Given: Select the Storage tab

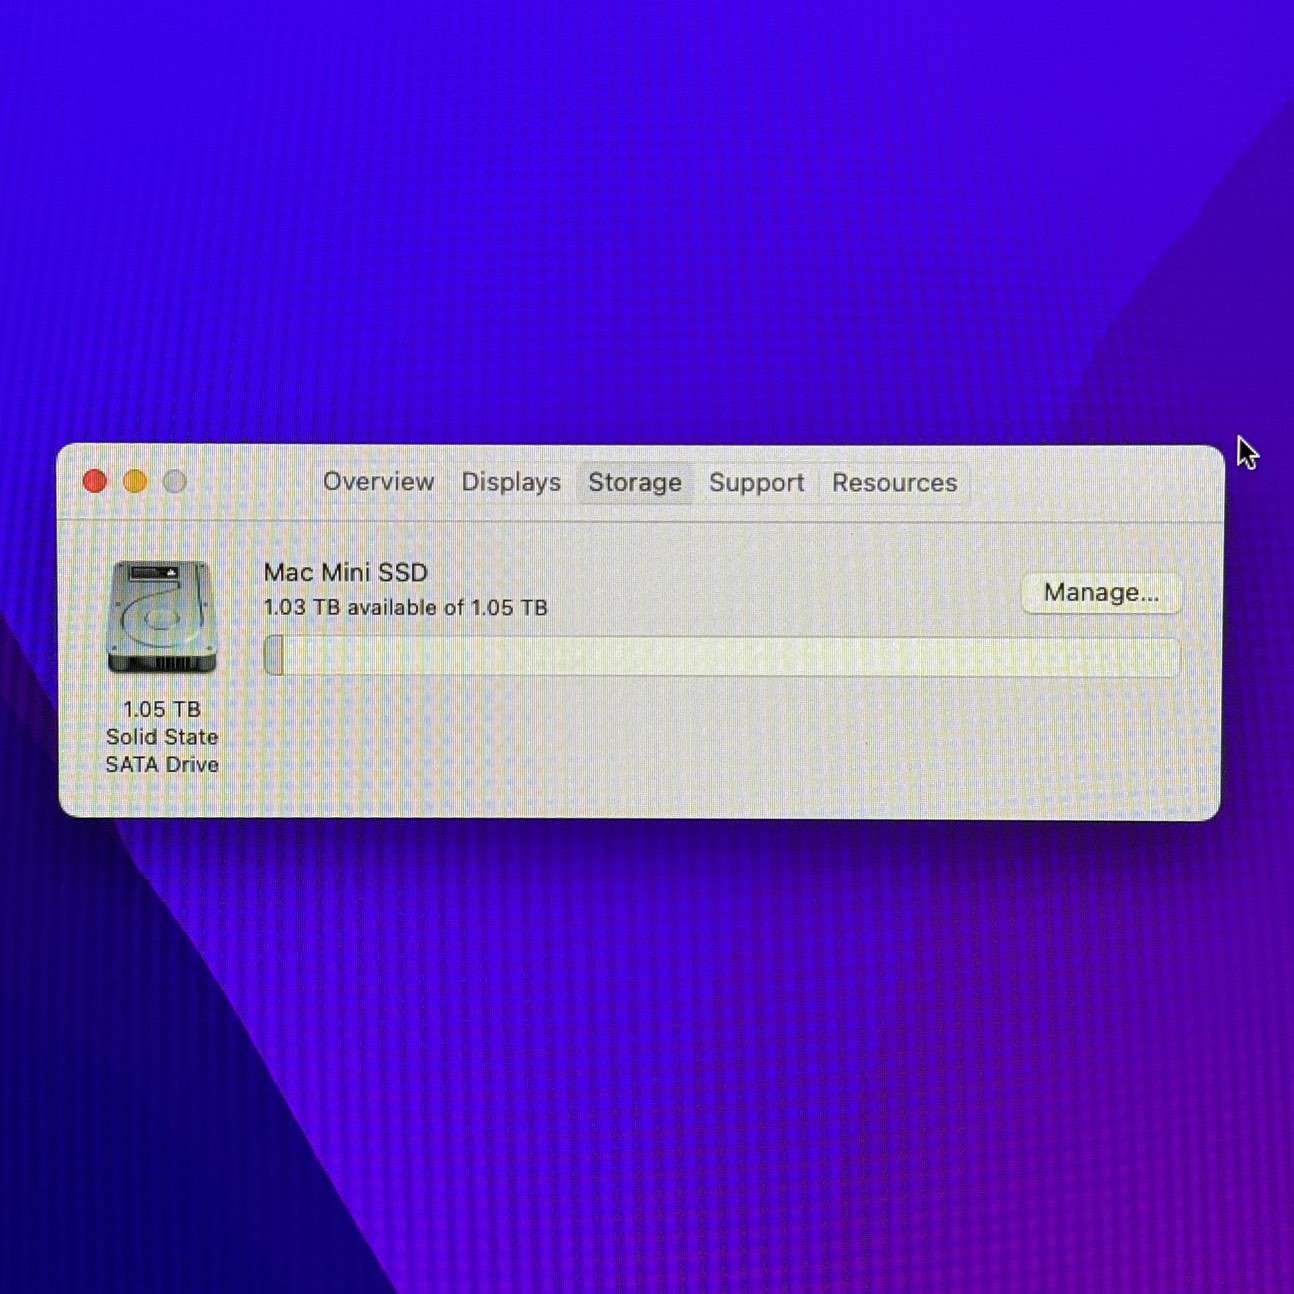Looking at the screenshot, I should point(635,483).
